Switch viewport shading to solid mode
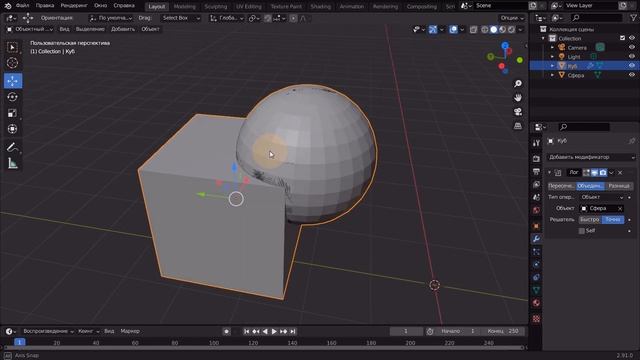640x360 pixels. 493,29
